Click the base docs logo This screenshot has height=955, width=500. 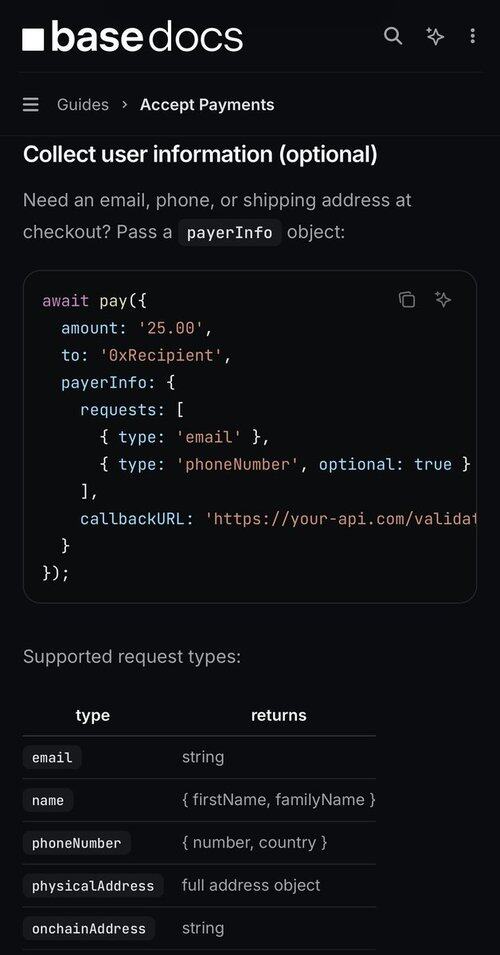[133, 37]
